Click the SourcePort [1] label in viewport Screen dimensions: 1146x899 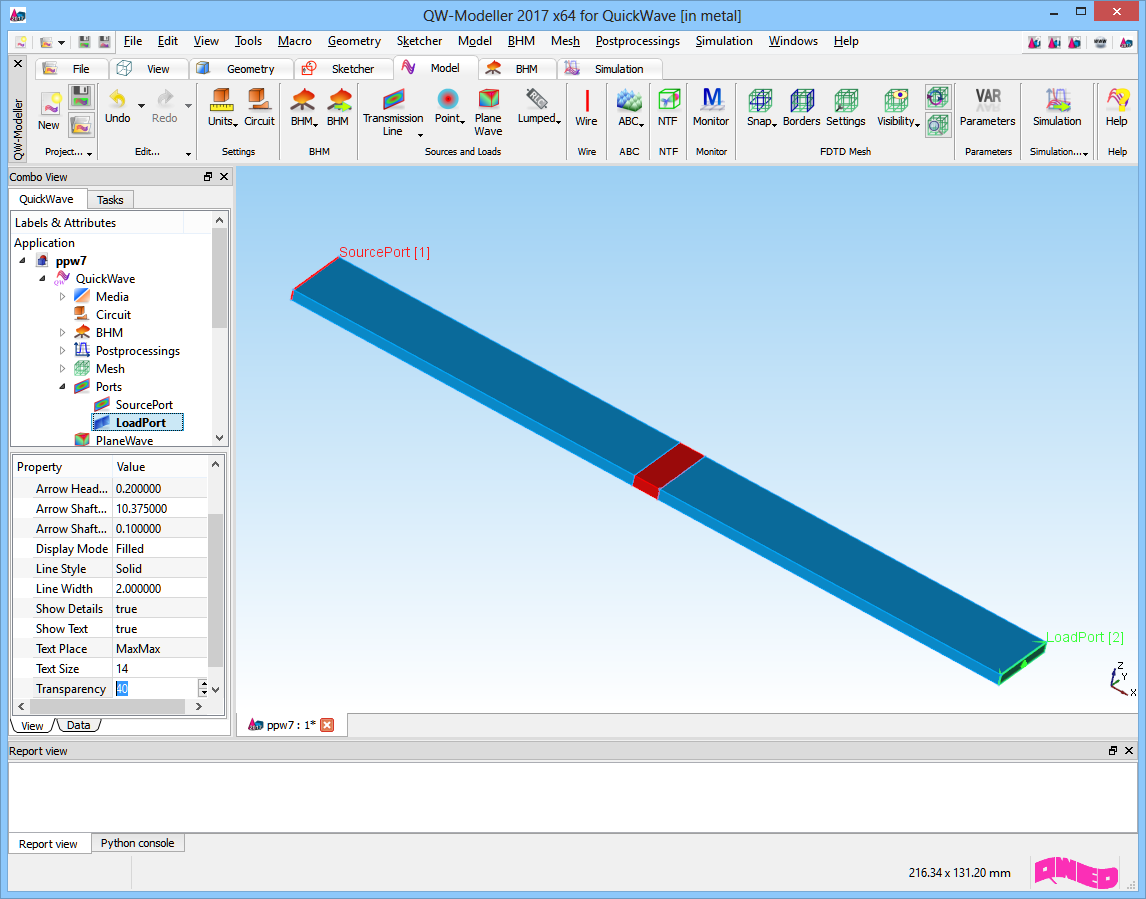[x=384, y=252]
